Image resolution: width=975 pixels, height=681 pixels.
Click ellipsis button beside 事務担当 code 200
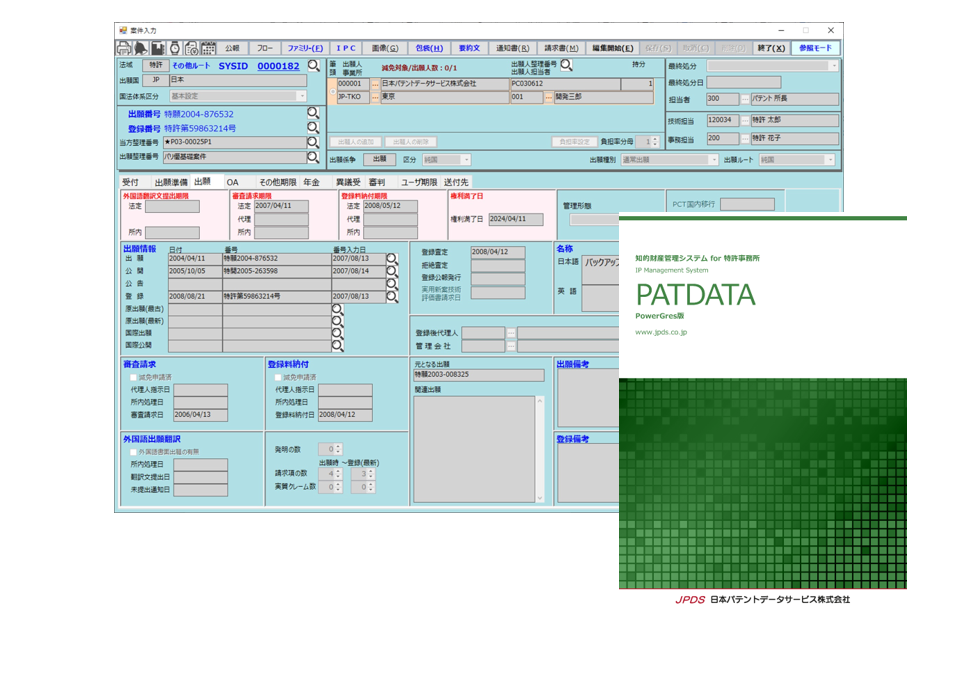point(745,139)
